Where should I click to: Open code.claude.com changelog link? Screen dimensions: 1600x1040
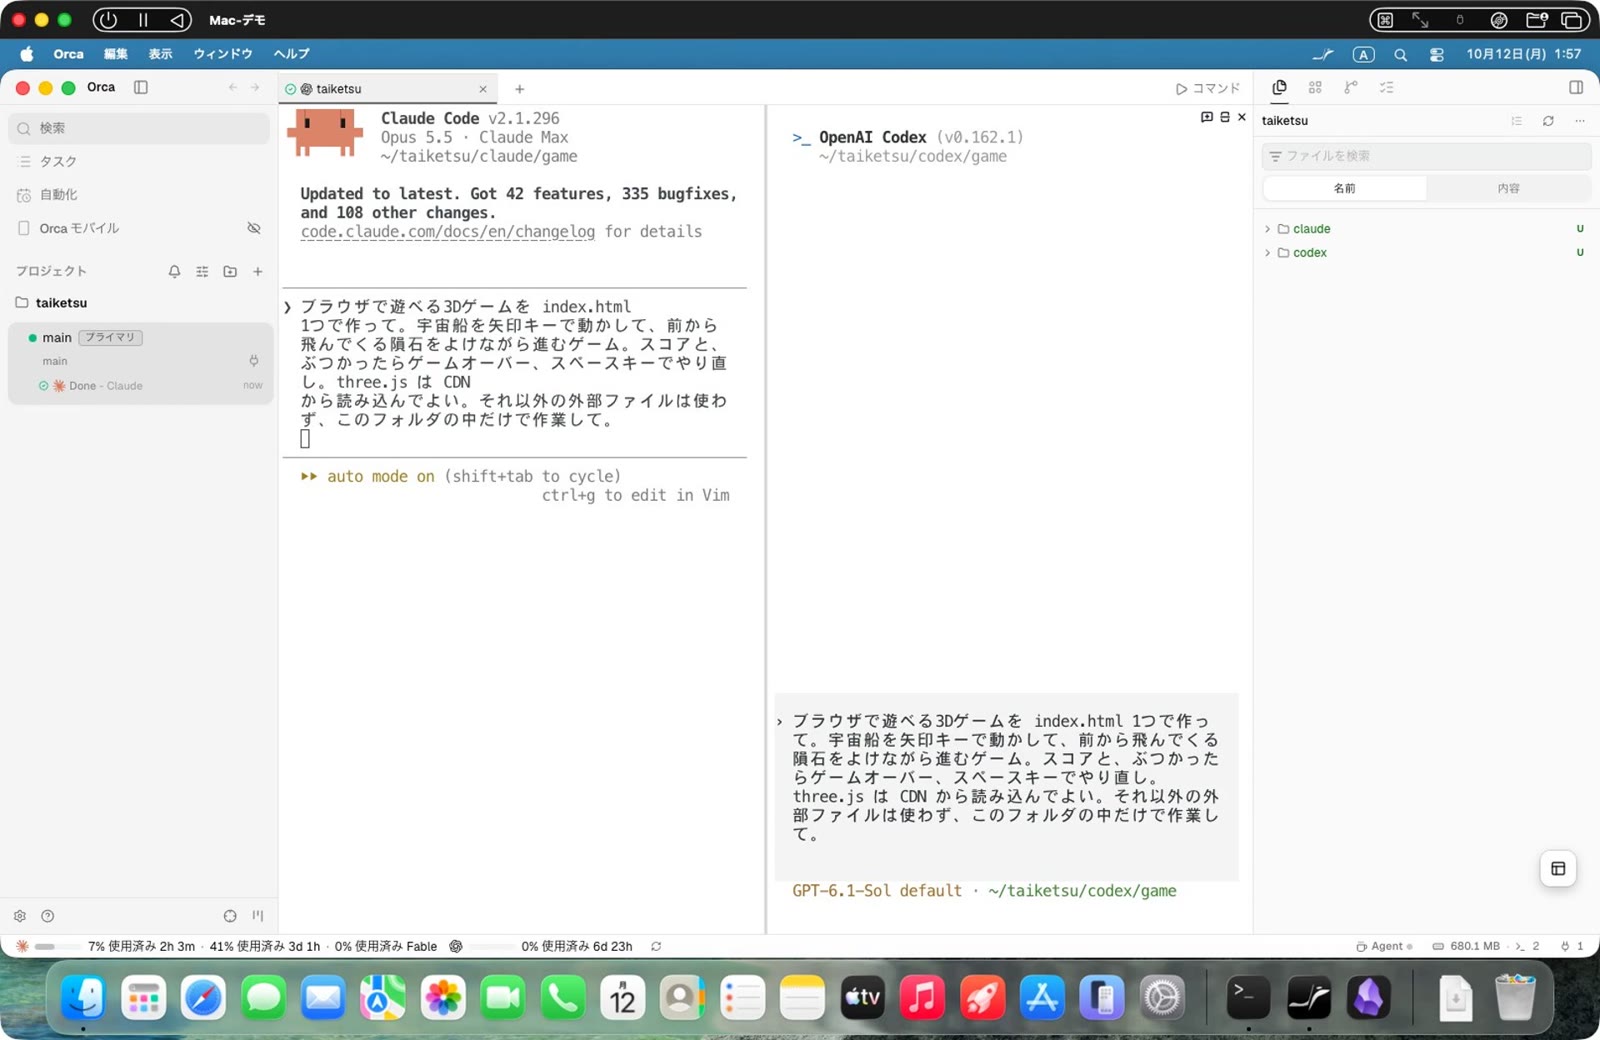click(448, 232)
